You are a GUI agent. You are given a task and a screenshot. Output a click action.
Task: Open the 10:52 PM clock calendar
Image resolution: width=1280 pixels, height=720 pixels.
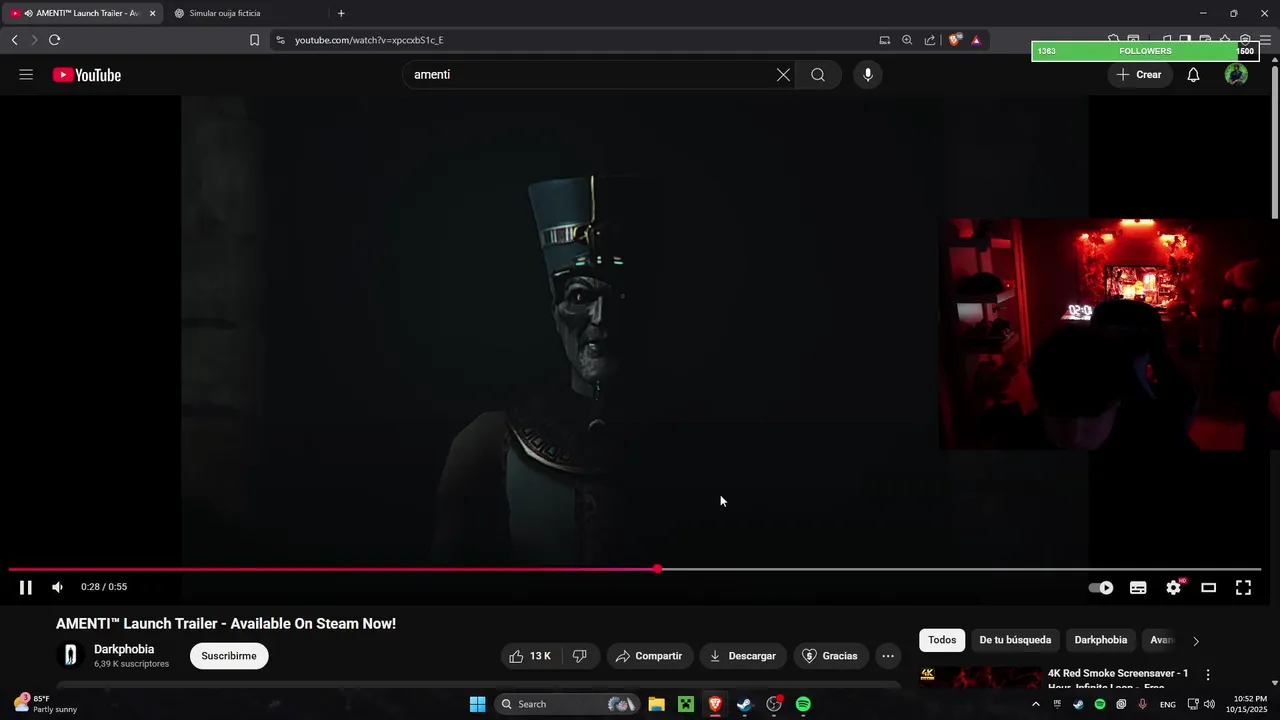coord(1250,704)
